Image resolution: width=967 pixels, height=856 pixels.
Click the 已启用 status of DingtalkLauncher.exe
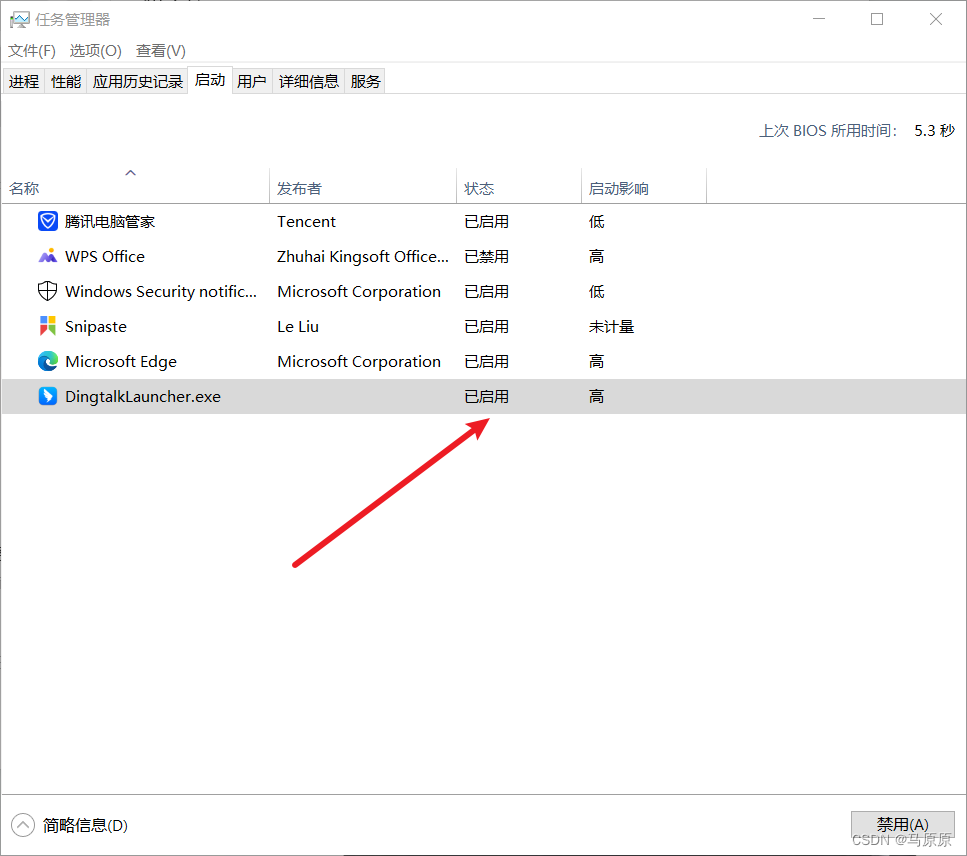click(x=487, y=397)
